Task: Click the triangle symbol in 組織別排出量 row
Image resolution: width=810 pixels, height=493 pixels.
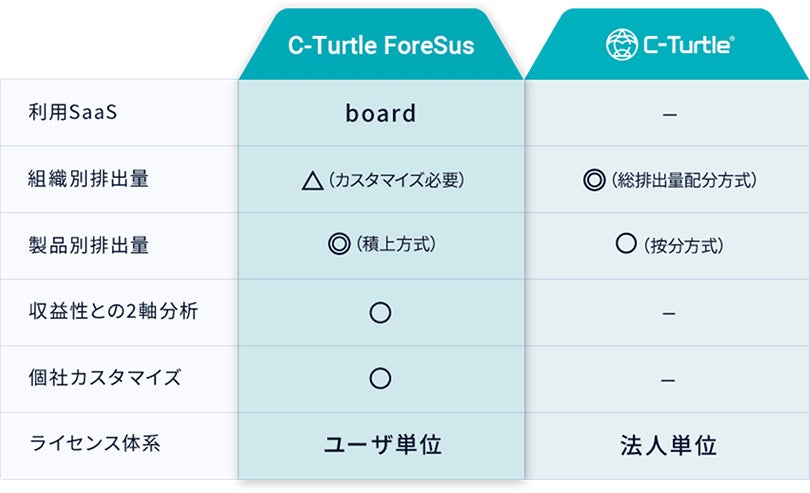Action: point(311,181)
